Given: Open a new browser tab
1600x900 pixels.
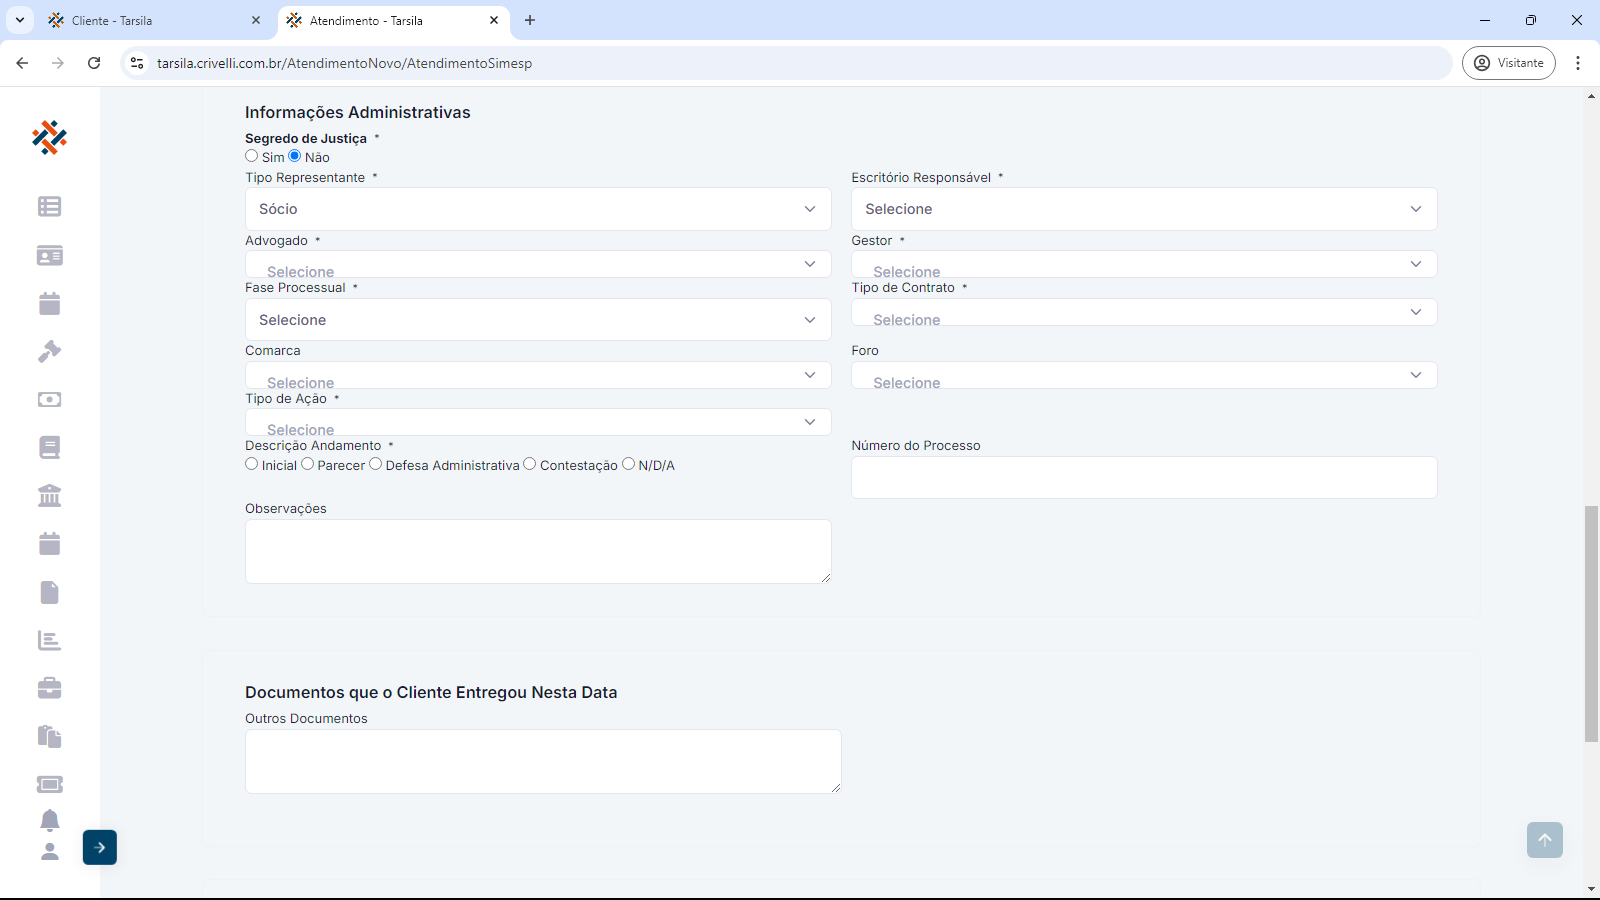Looking at the screenshot, I should tap(530, 20).
